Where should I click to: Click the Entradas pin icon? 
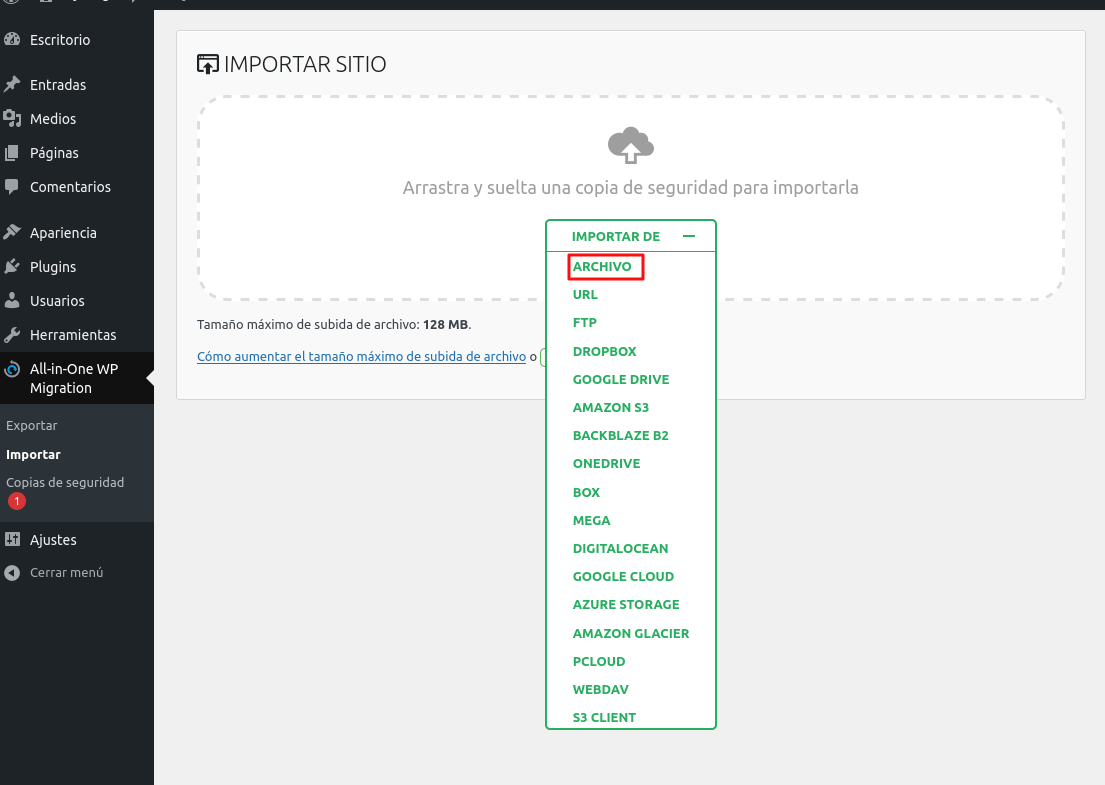(x=12, y=85)
